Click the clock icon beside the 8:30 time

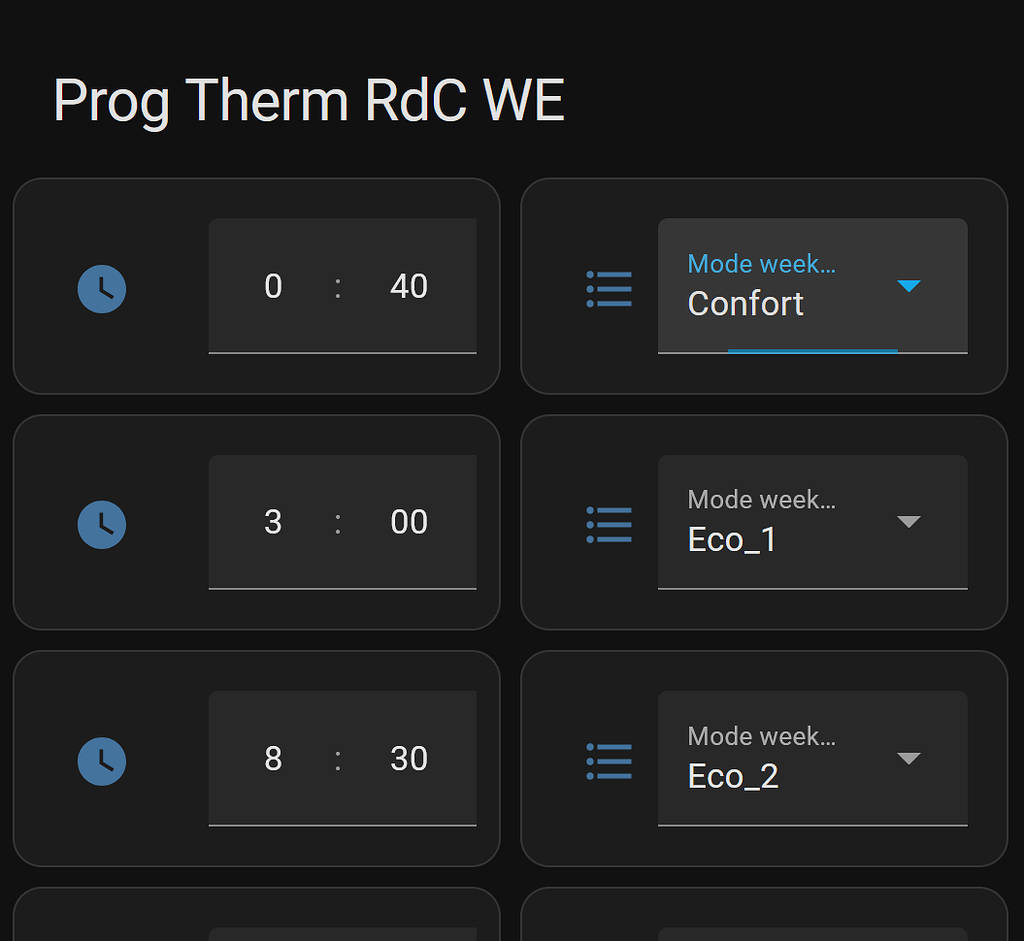click(x=101, y=760)
